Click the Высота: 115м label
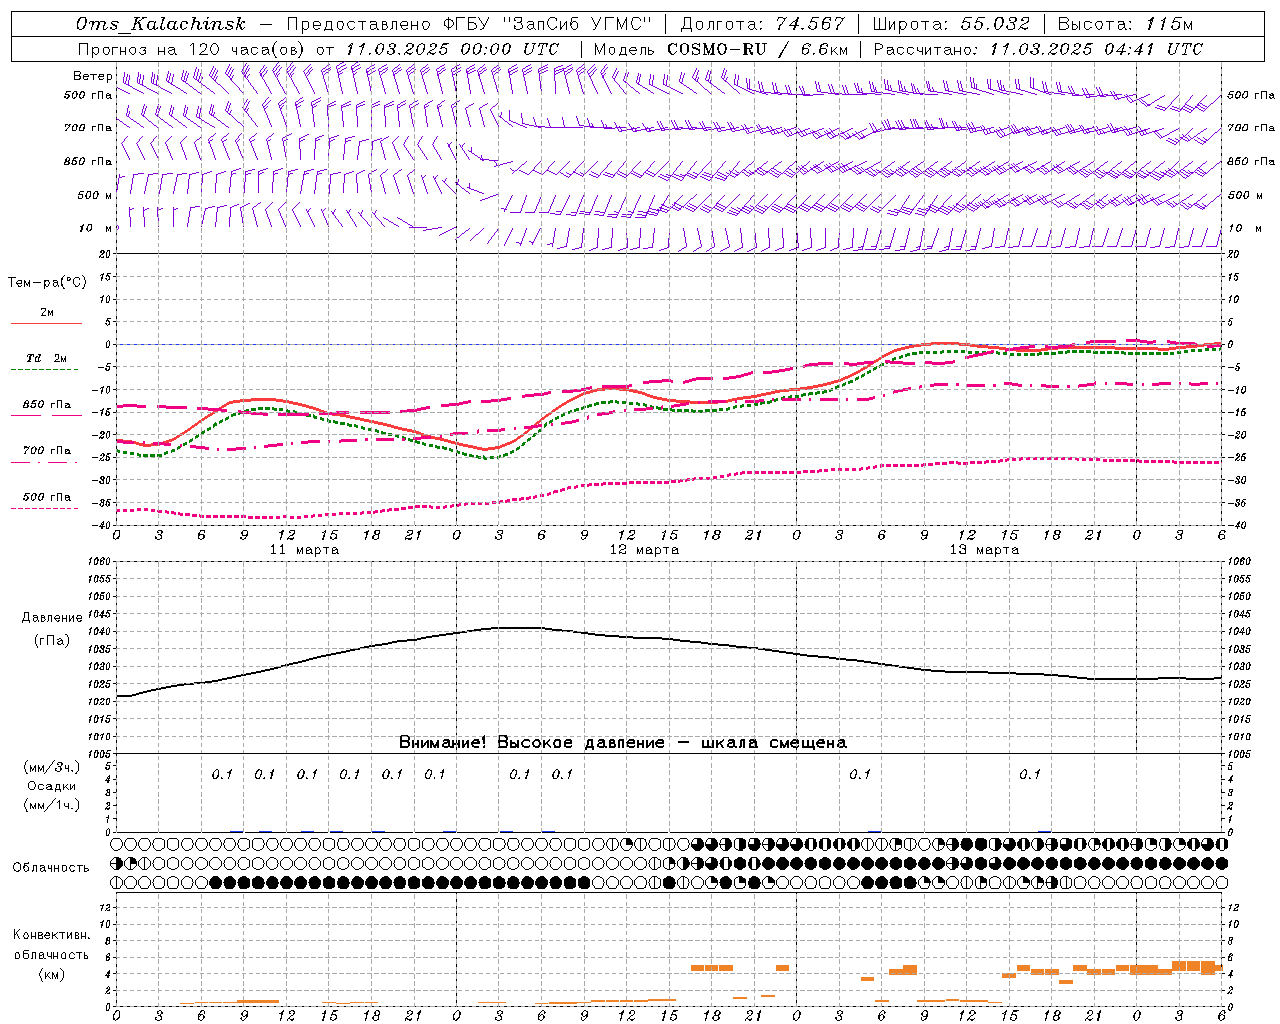 click(x=1126, y=24)
